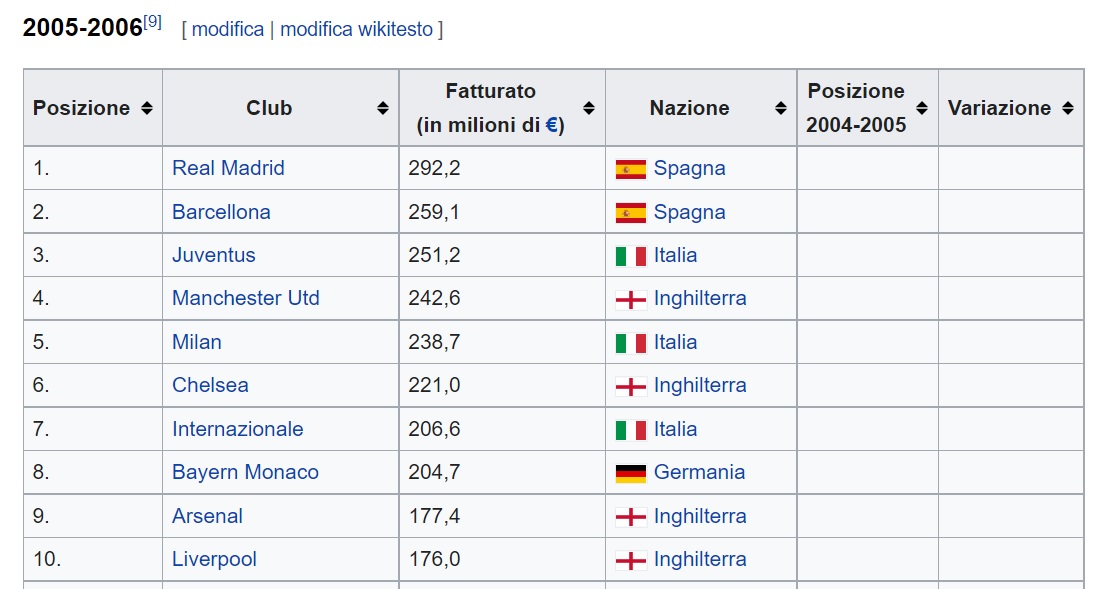Click Italy flag in Juventus row
Image resolution: width=1097 pixels, height=589 pixels.
pyautogui.click(x=630, y=257)
